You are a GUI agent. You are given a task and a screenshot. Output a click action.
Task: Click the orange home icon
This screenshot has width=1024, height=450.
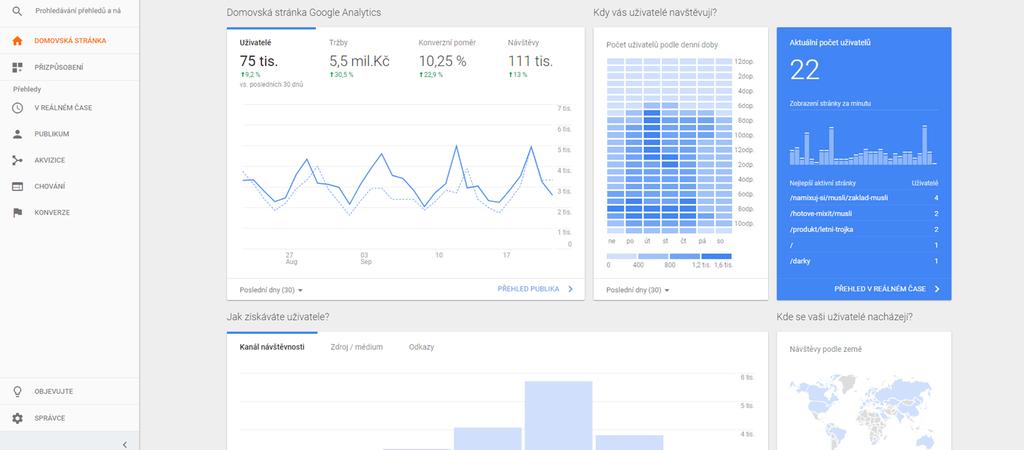pyautogui.click(x=18, y=40)
